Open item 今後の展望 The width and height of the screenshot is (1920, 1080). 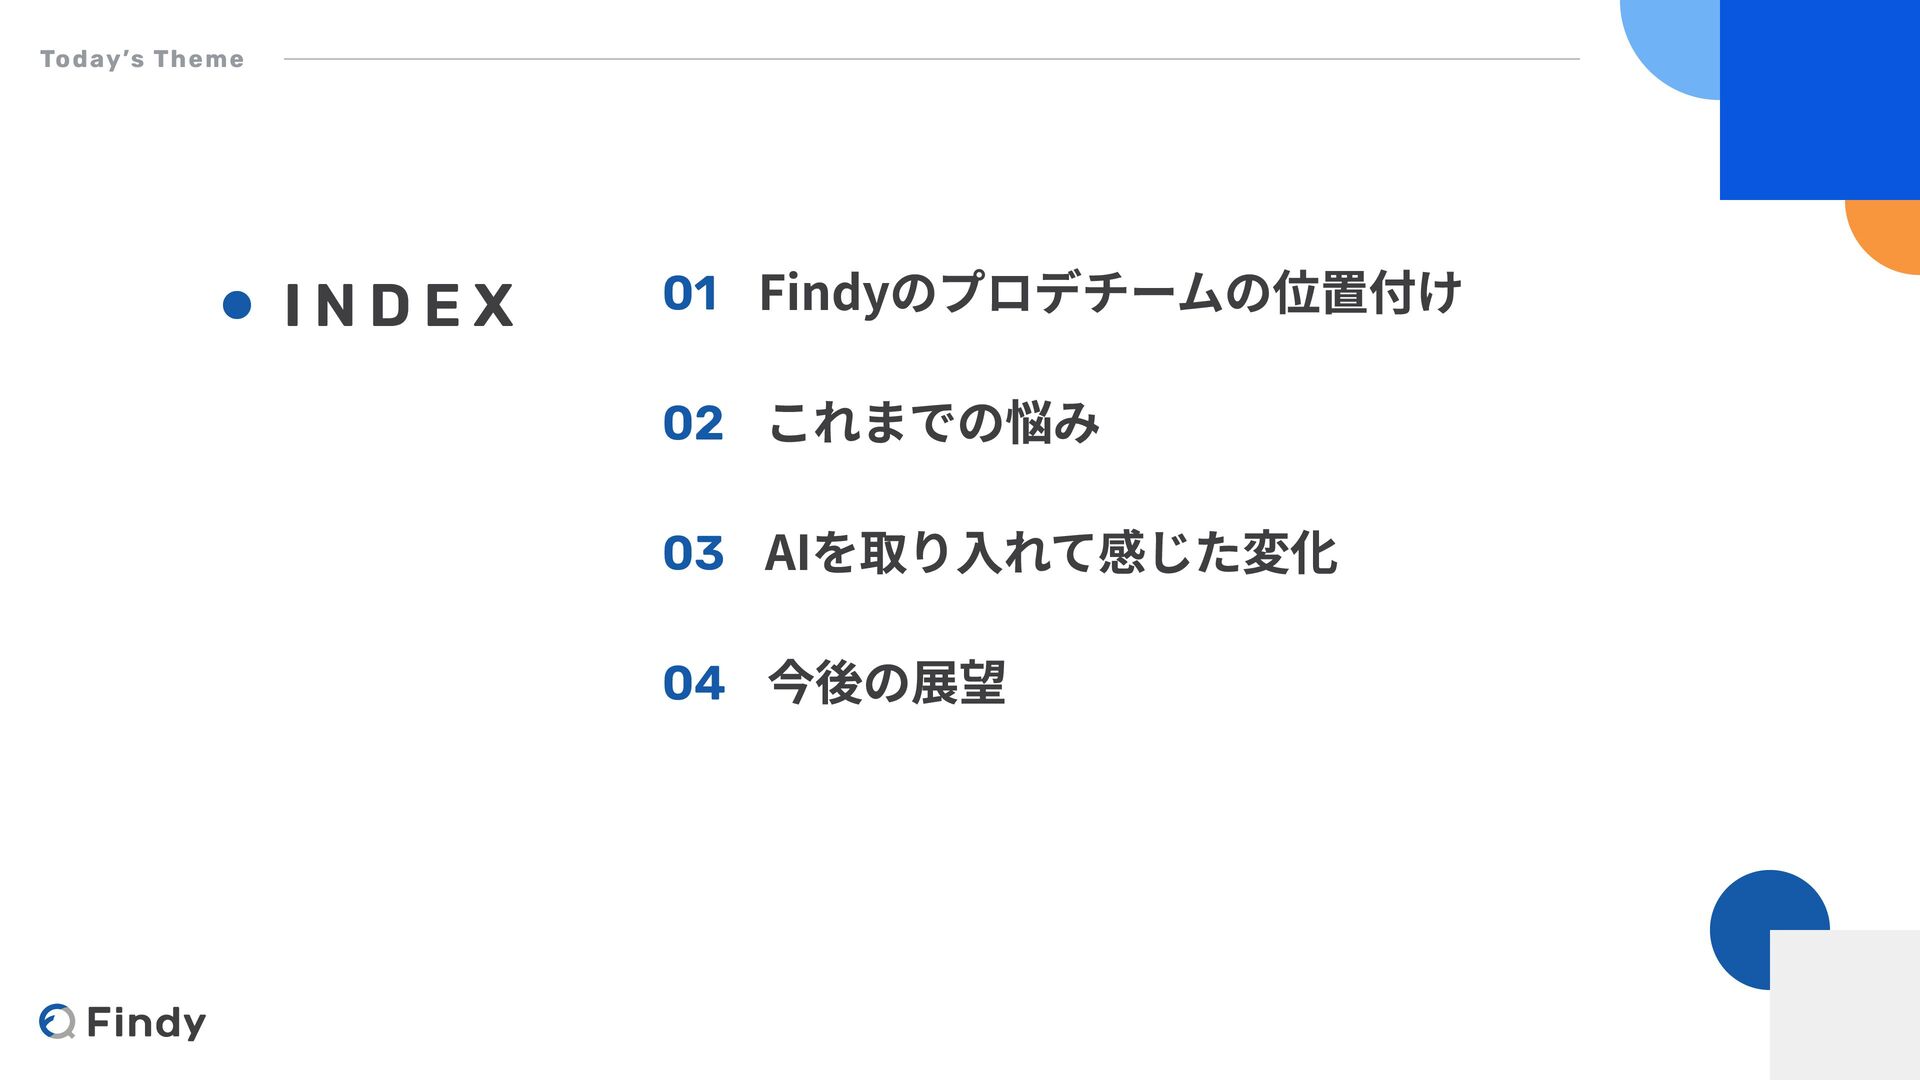coord(886,682)
